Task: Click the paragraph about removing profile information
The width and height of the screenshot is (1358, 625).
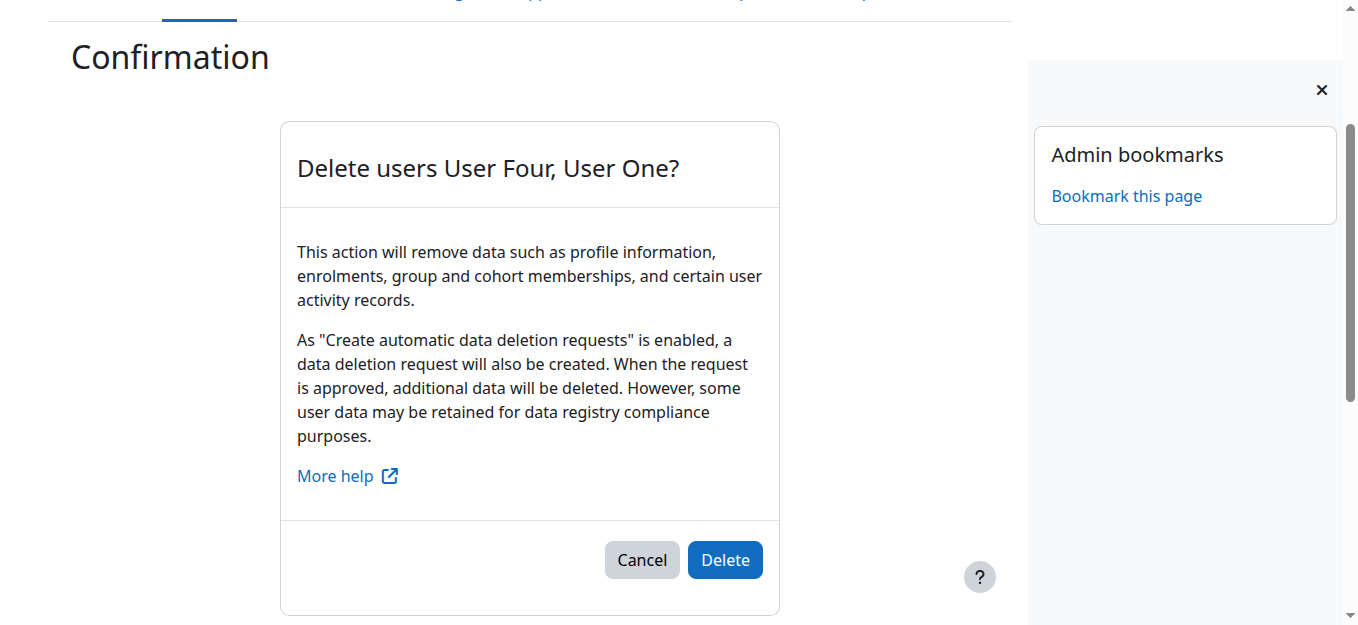Action: pyautogui.click(x=529, y=276)
